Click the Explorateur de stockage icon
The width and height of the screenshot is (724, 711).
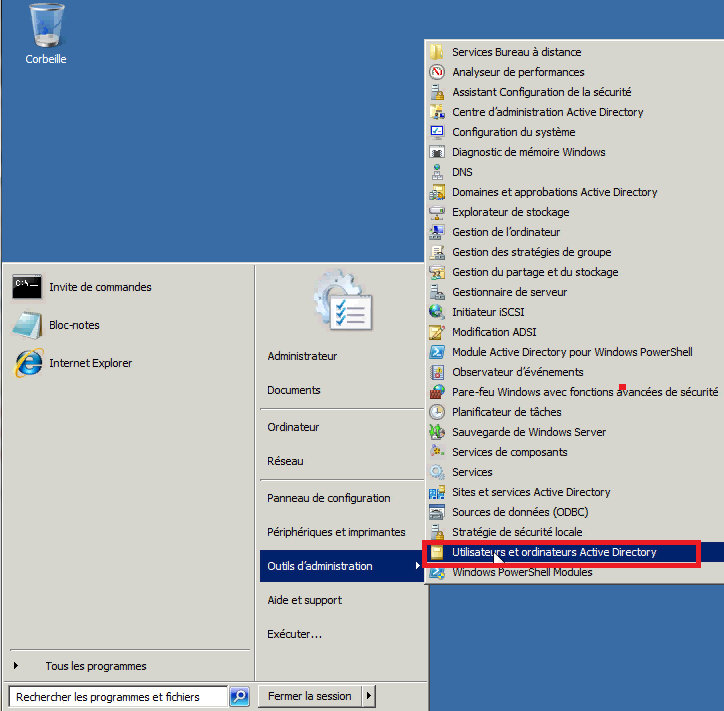(x=437, y=212)
